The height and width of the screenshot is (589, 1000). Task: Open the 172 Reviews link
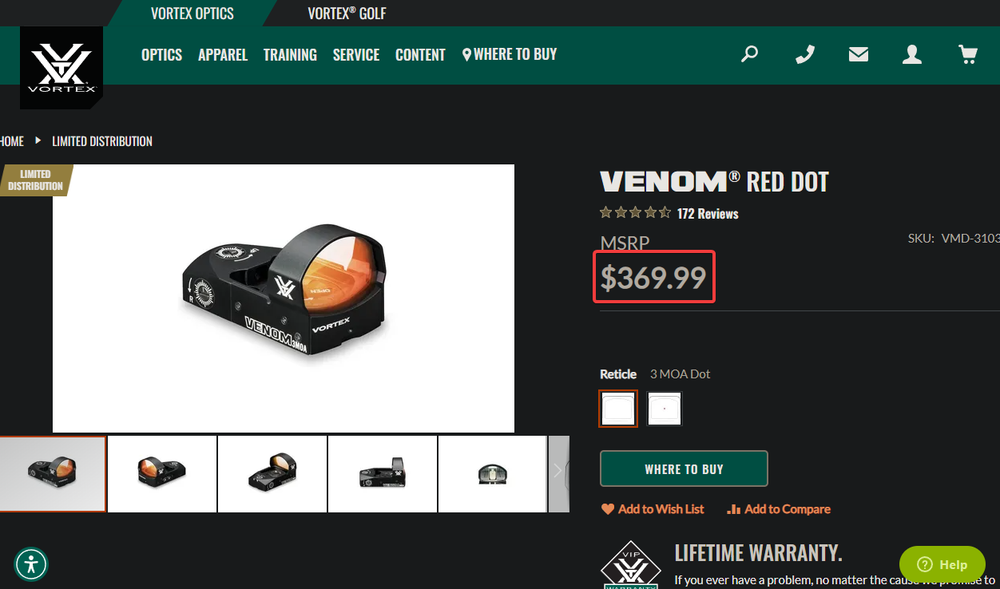pyautogui.click(x=707, y=214)
